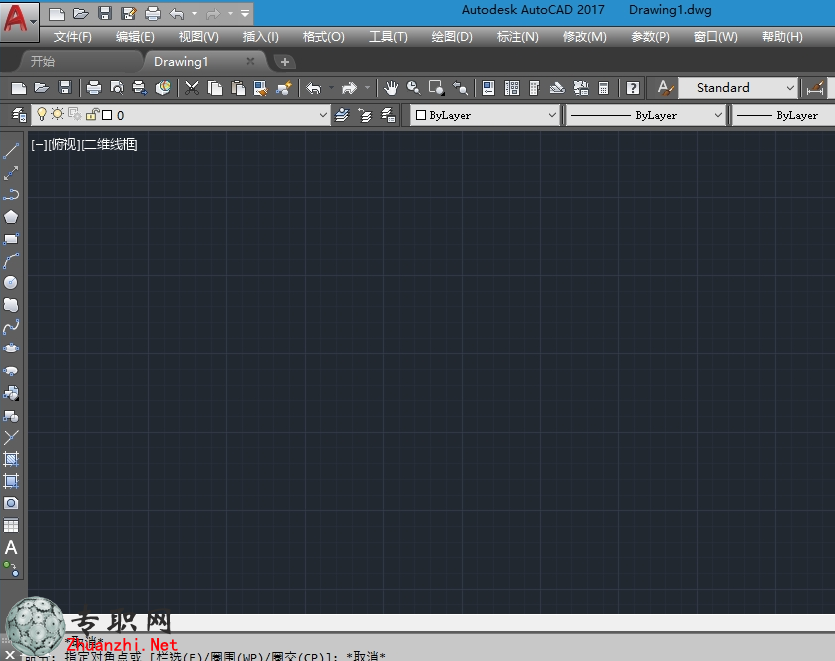Click the Zoom Previous icon
Viewport: 835px width, 661px height.
click(x=460, y=88)
